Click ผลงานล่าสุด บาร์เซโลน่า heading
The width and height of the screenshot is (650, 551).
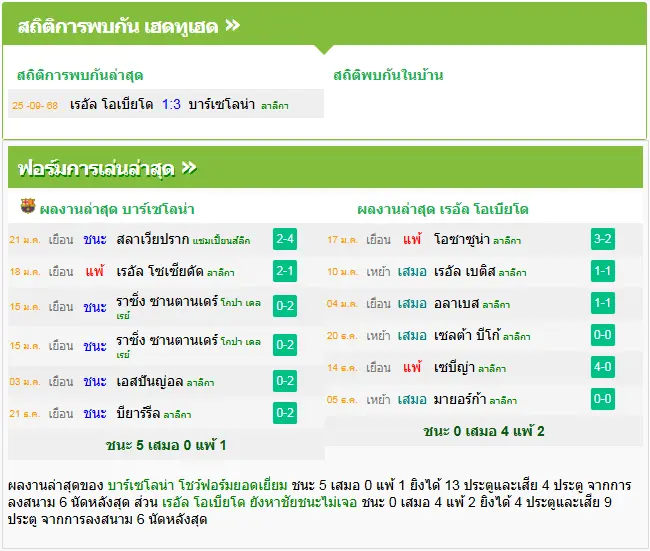(x=117, y=209)
